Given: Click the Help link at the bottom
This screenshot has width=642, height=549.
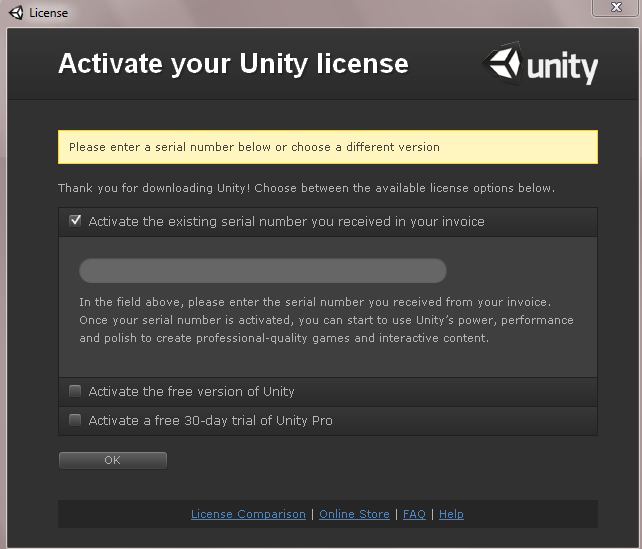Looking at the screenshot, I should coord(451,514).
